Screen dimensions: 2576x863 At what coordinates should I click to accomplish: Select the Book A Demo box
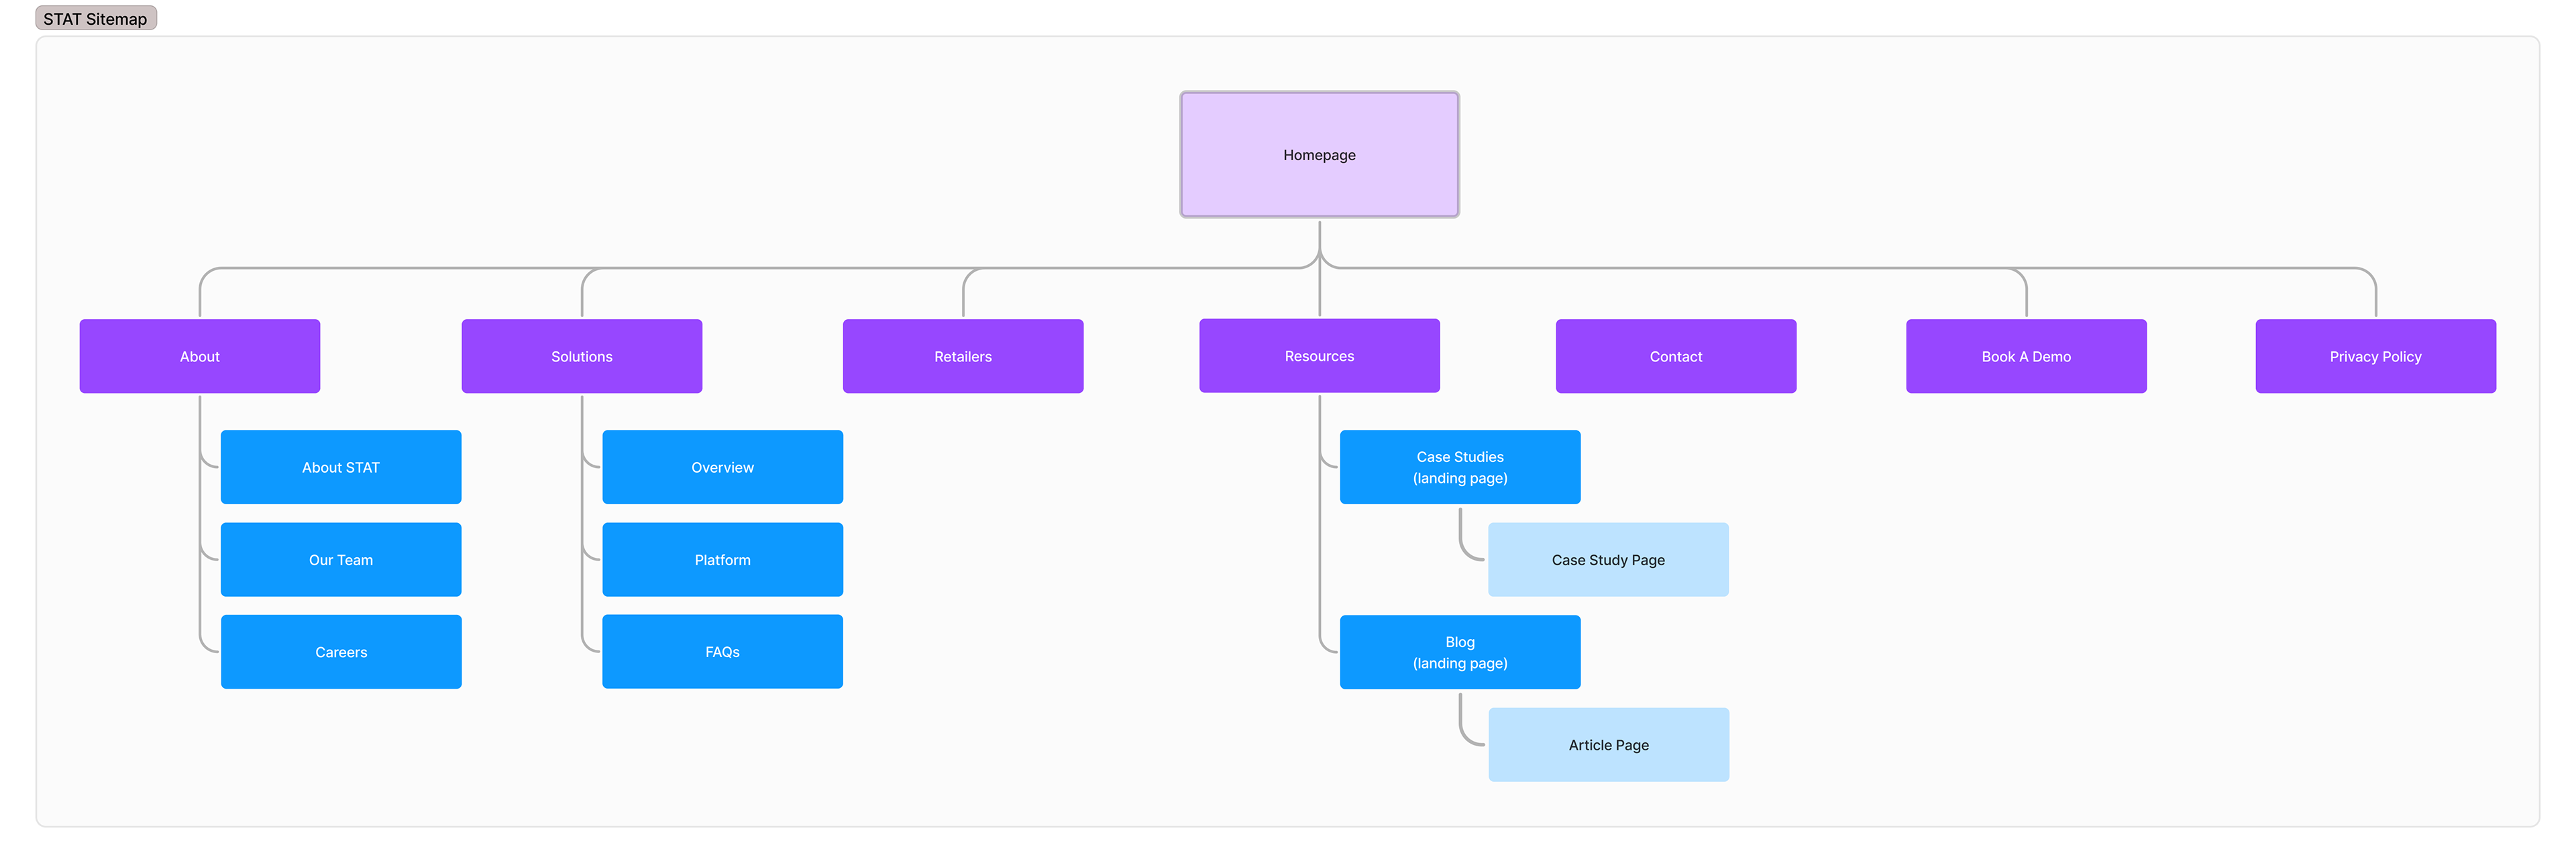point(2026,356)
